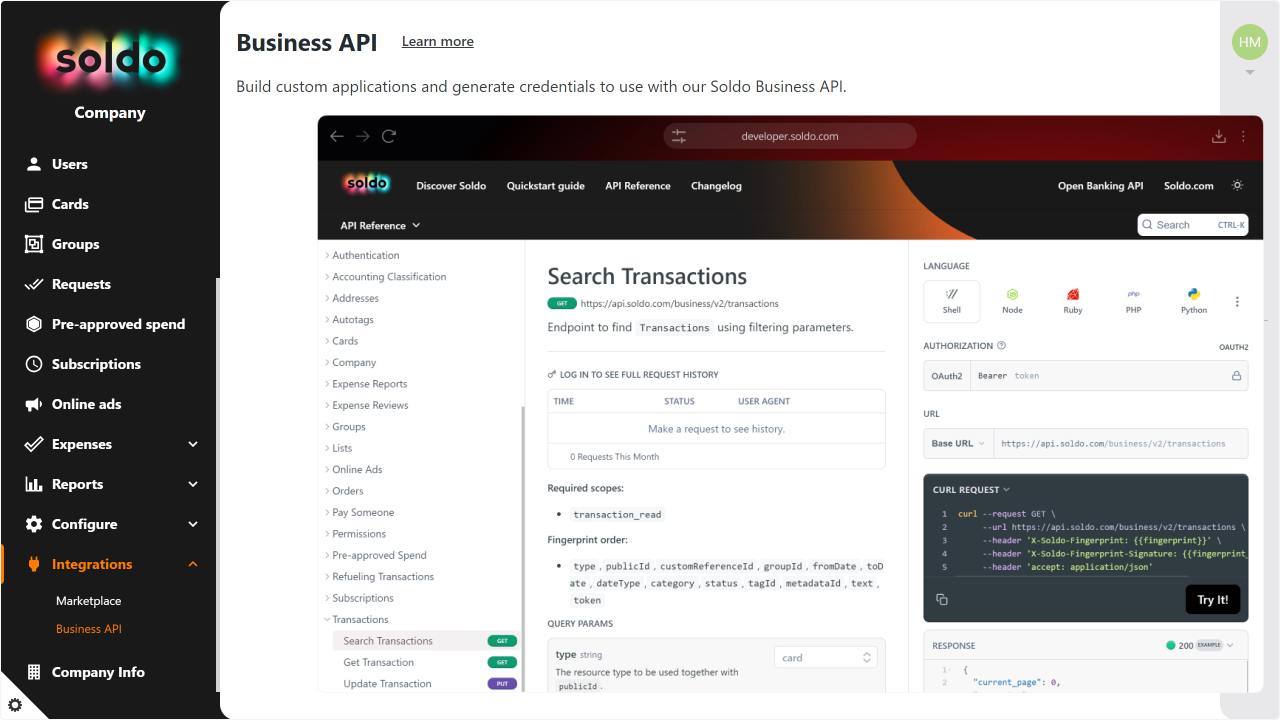Click the Configure gear icon in sidebar
The height and width of the screenshot is (720, 1280).
(x=34, y=524)
